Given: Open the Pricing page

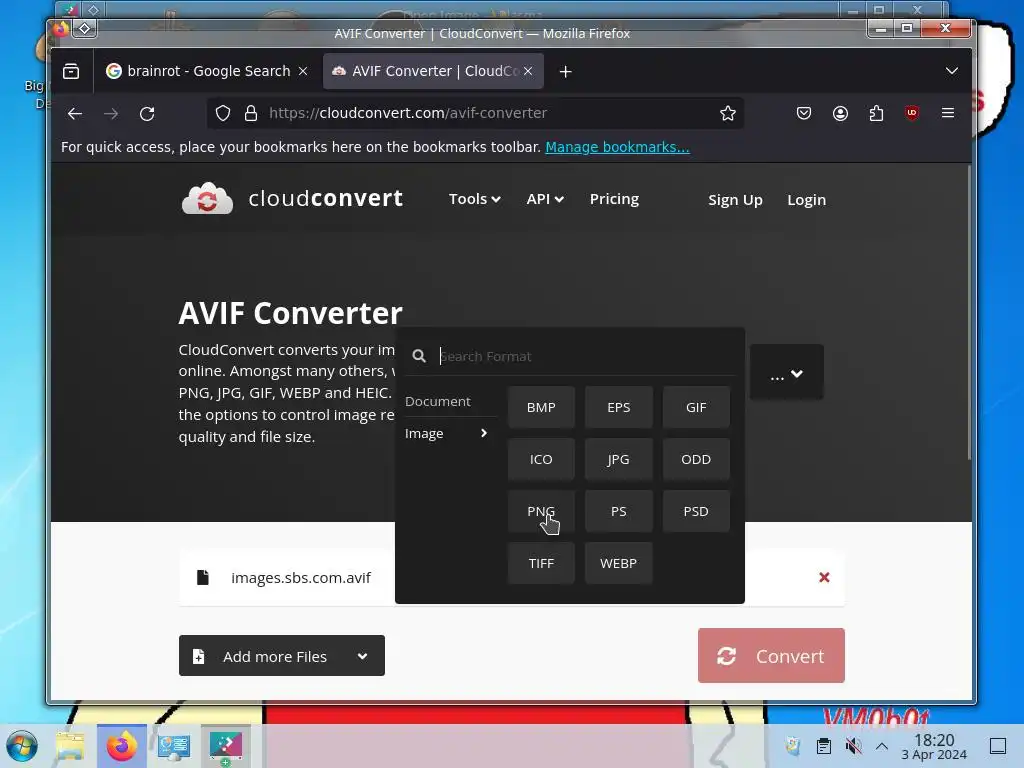Looking at the screenshot, I should pos(615,199).
